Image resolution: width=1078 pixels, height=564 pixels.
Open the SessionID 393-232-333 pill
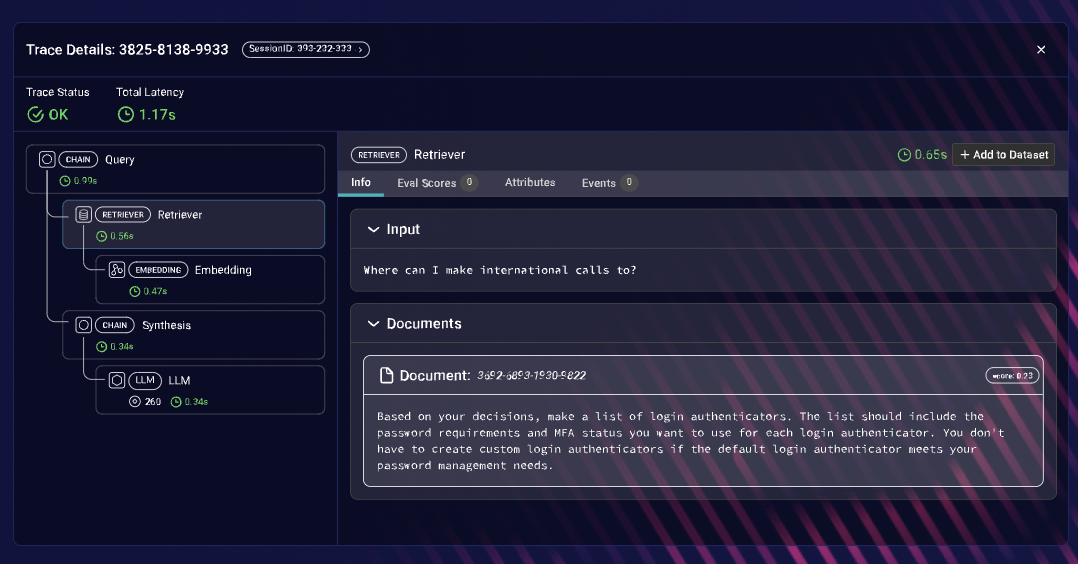click(x=306, y=50)
